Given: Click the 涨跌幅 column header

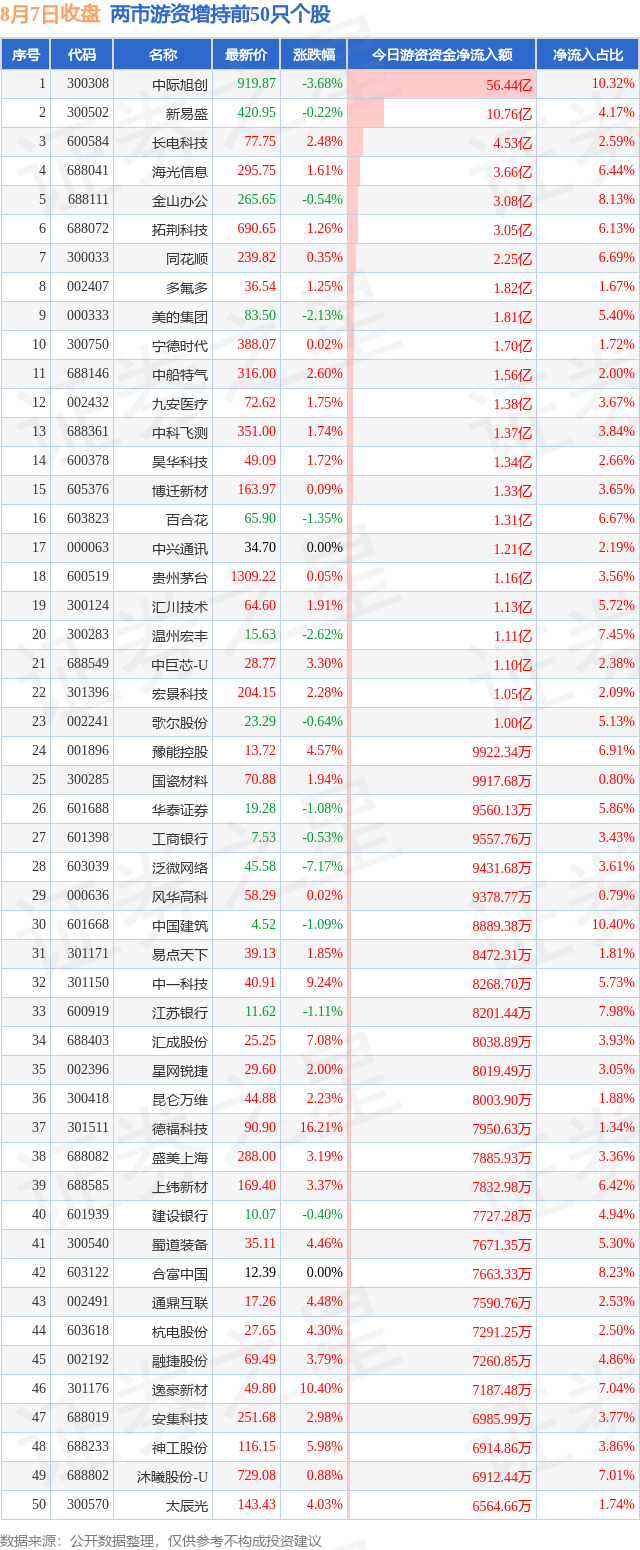Looking at the screenshot, I should pos(313,55).
